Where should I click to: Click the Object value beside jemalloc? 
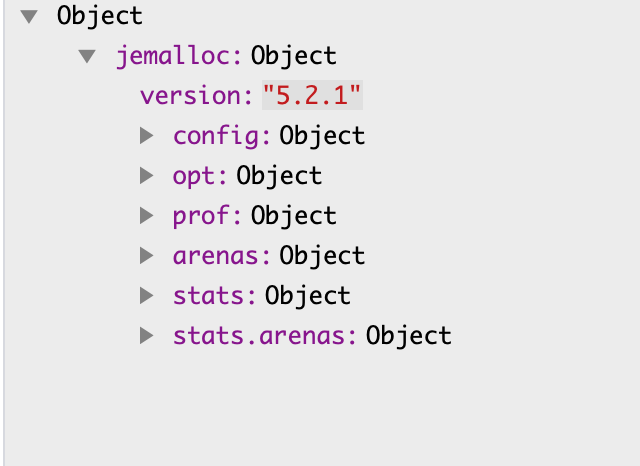click(294, 56)
